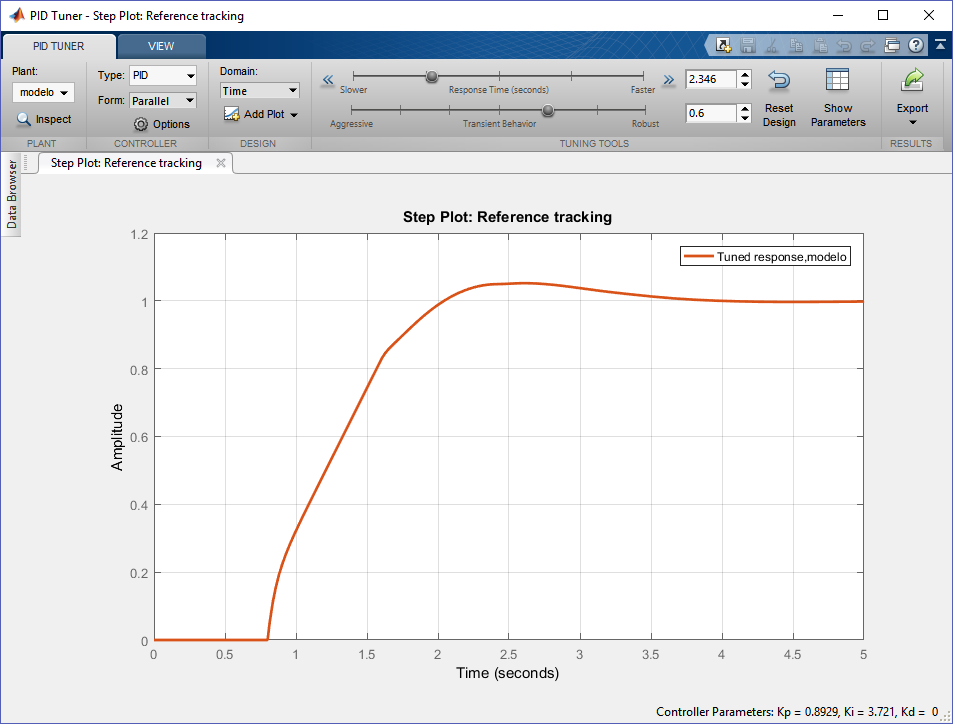Click the Response Time slider handle
Viewport: 953px width, 724px height.
(x=432, y=76)
